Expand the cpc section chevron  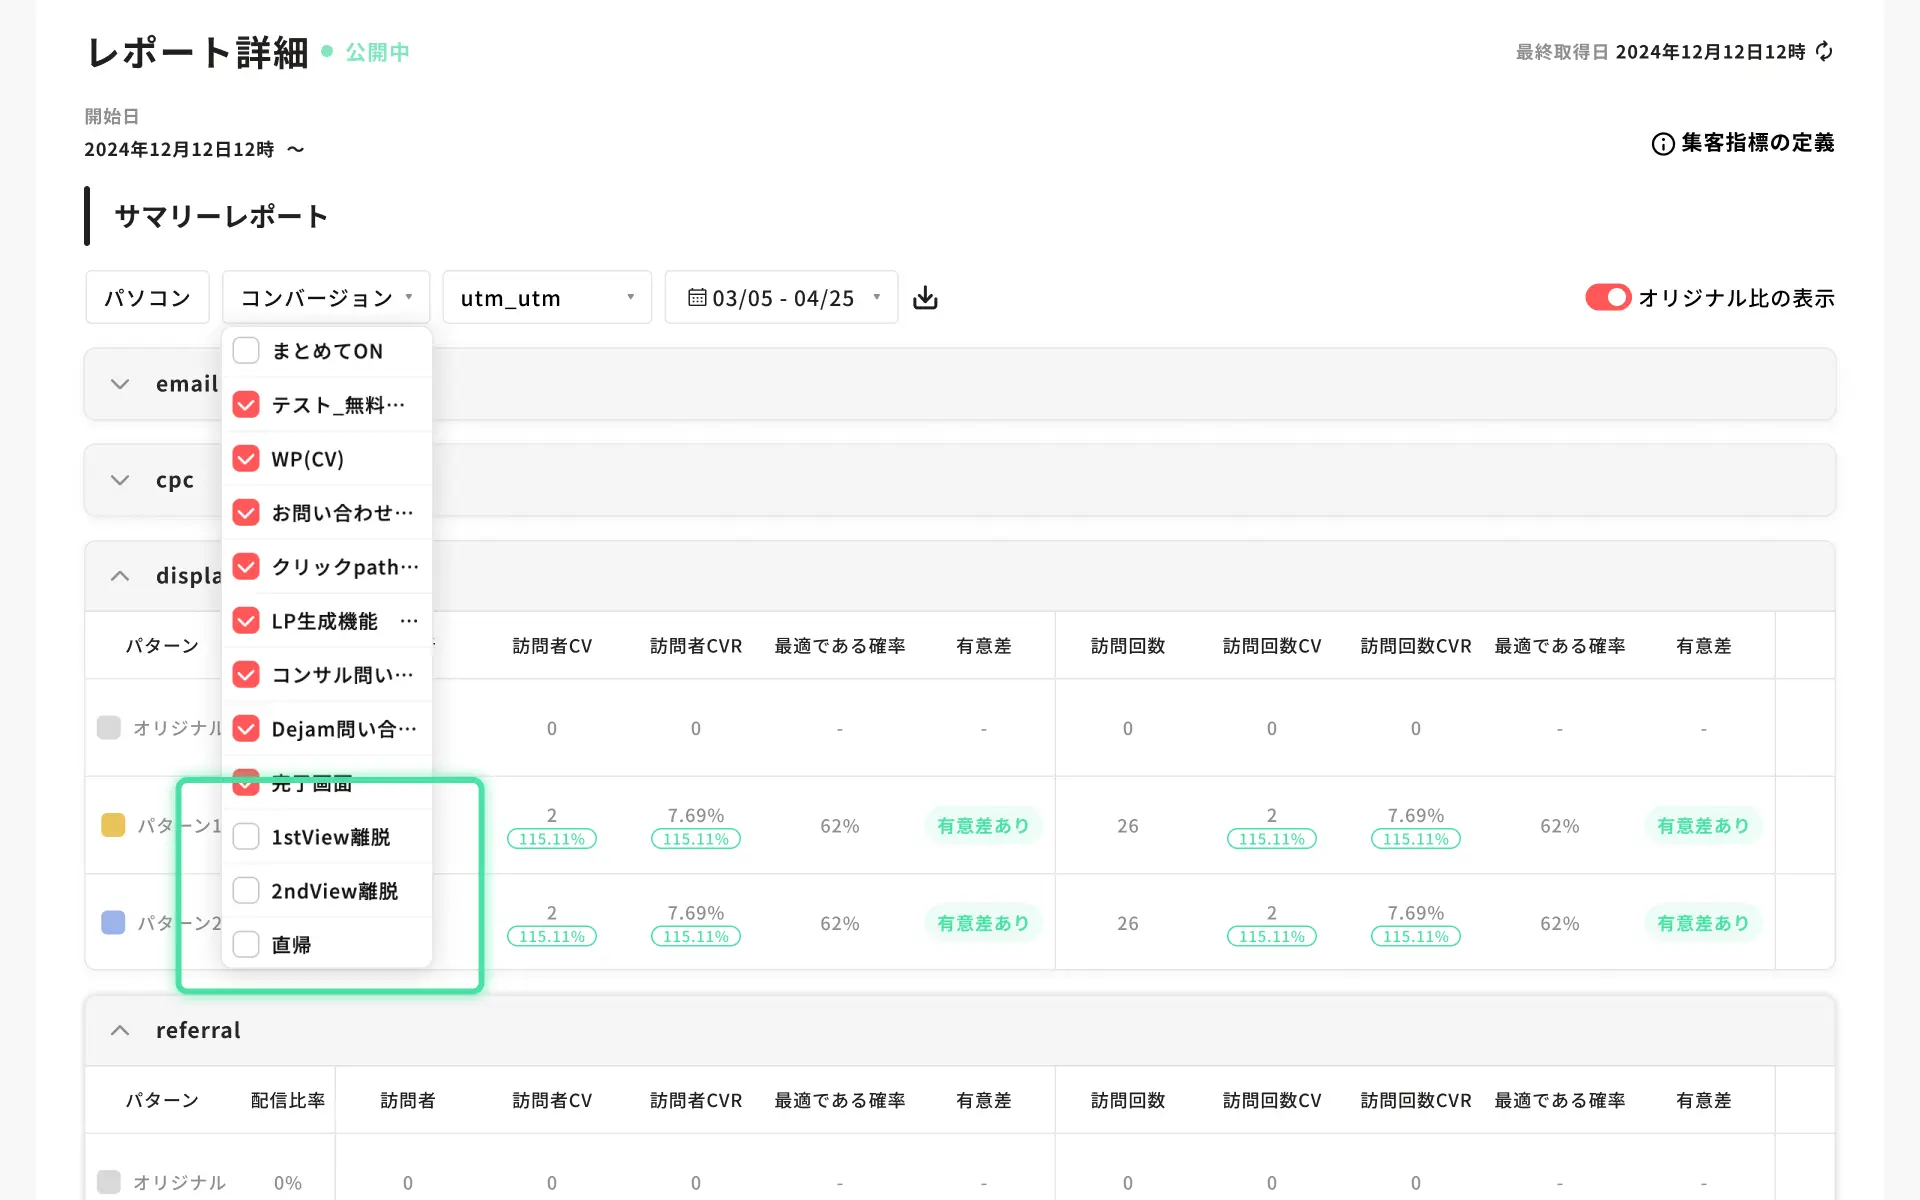120,480
